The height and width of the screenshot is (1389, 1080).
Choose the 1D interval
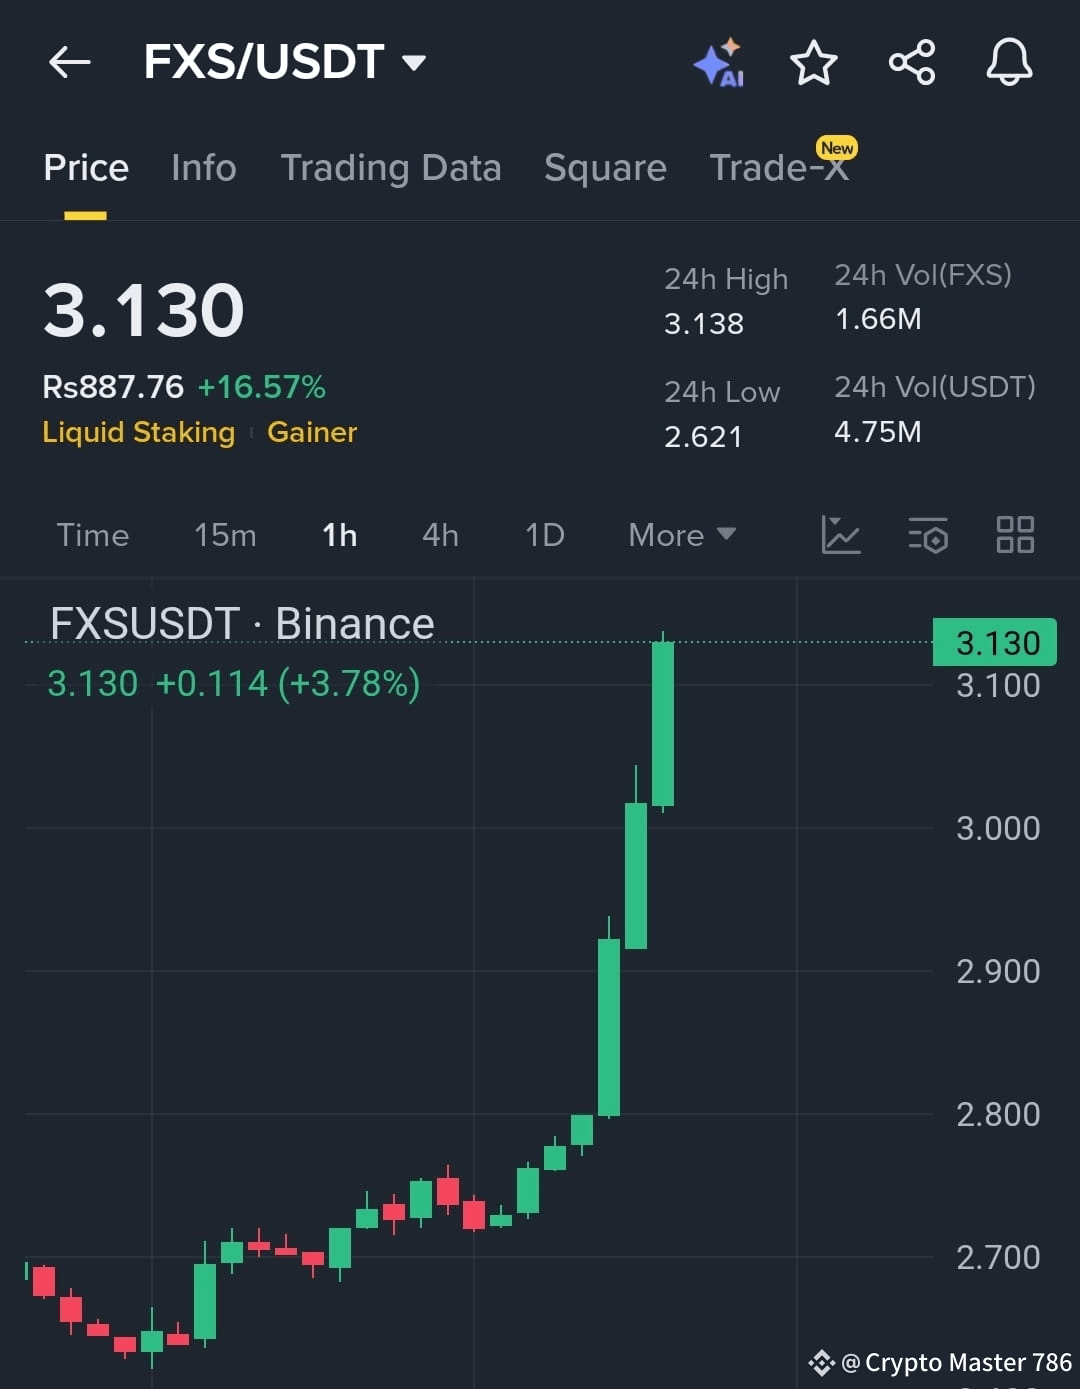click(545, 535)
